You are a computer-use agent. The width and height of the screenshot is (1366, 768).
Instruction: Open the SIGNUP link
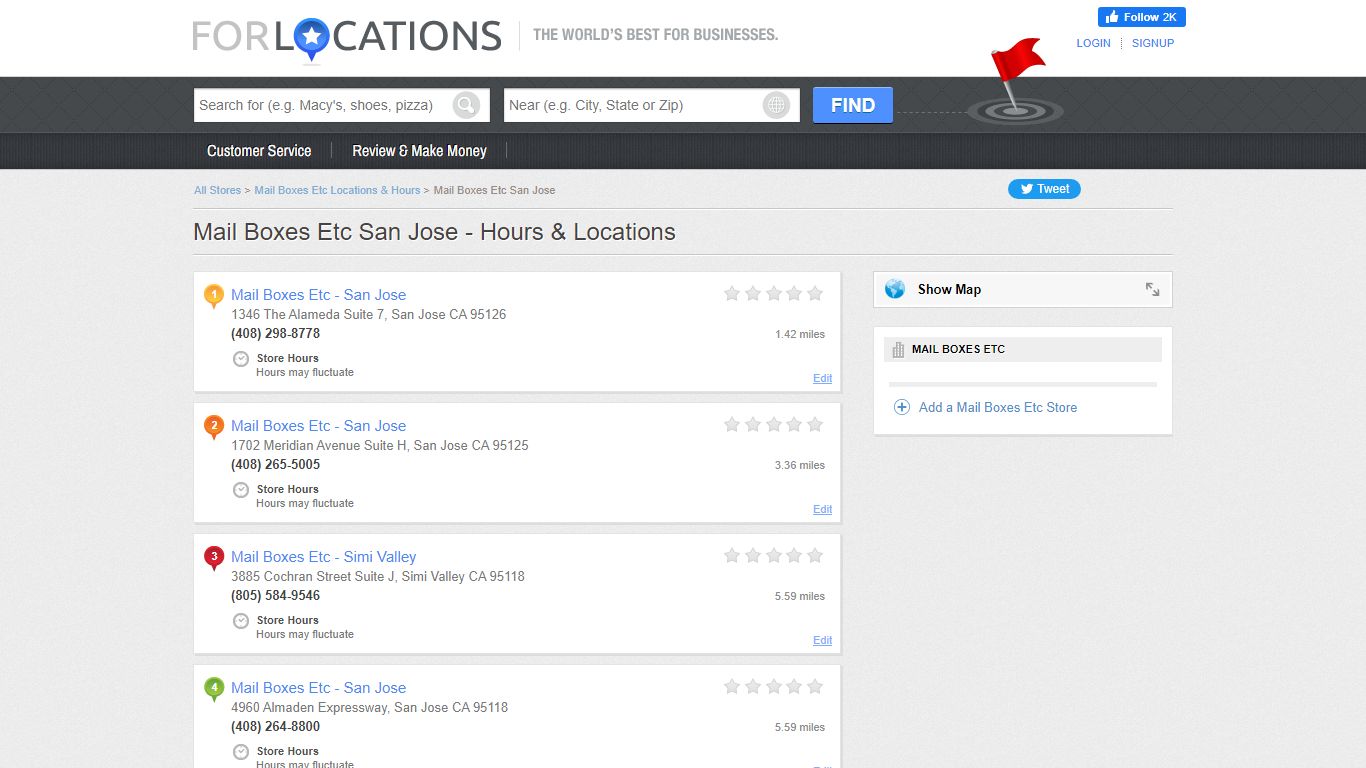click(x=1153, y=43)
